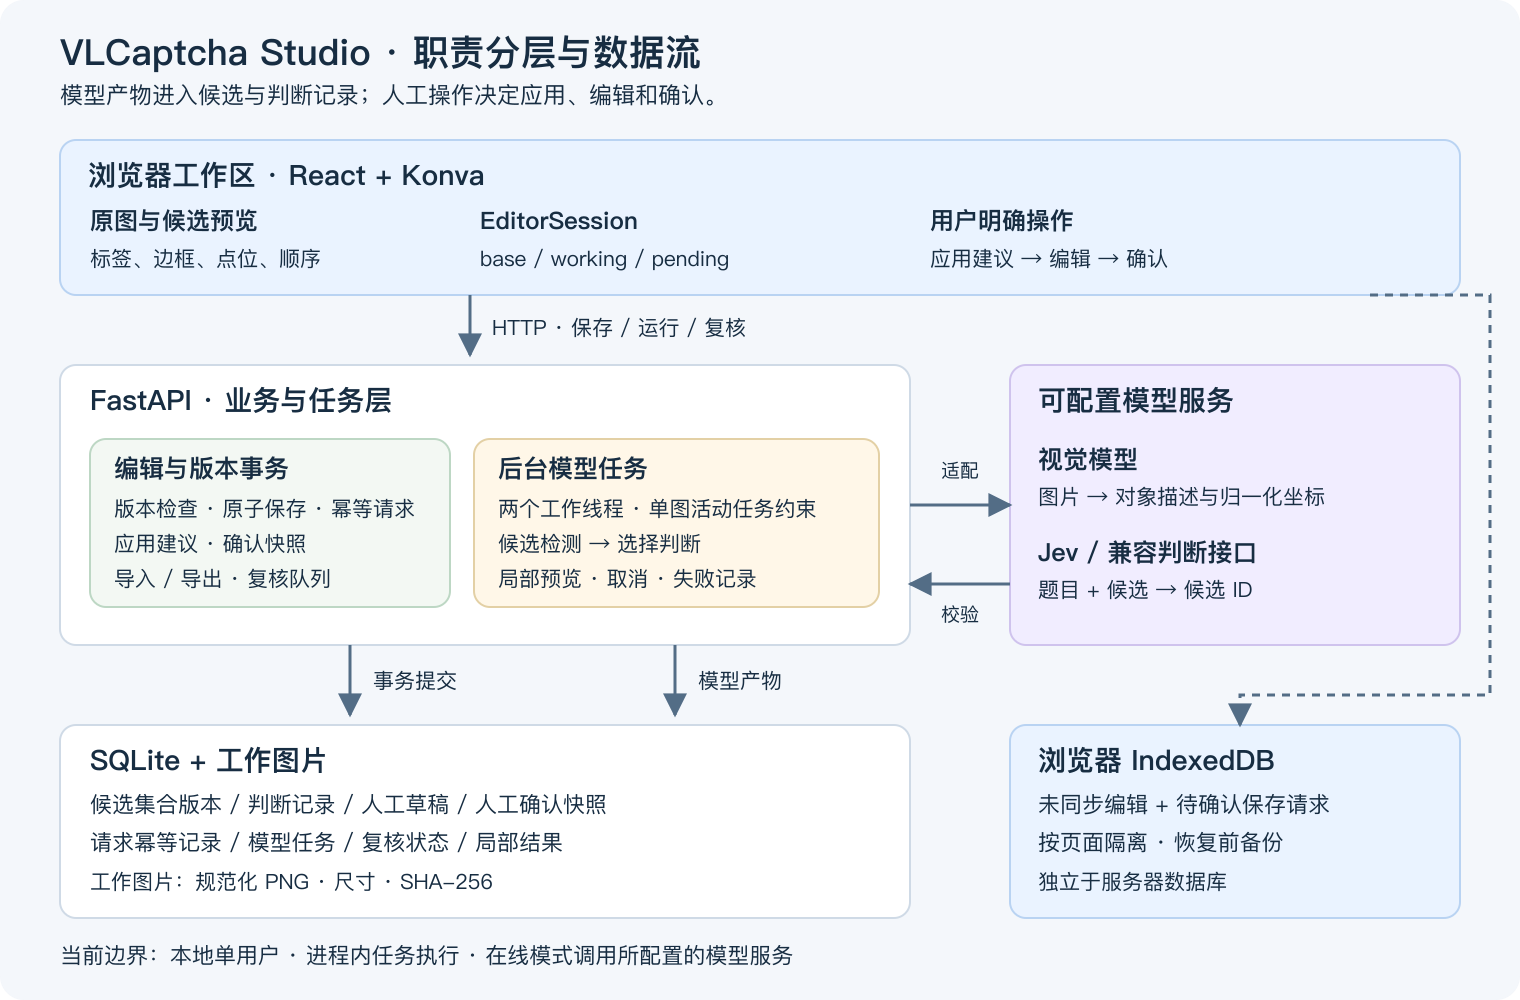Click the subtitle "模型产物进入候选与判断记录" line
1520x1000 pixels.
[x=389, y=95]
